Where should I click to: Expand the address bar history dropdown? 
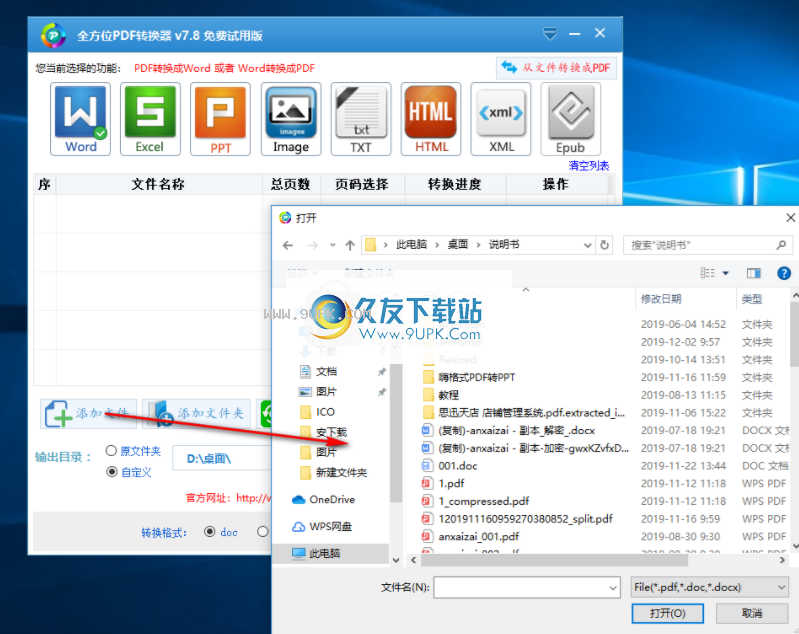click(588, 245)
